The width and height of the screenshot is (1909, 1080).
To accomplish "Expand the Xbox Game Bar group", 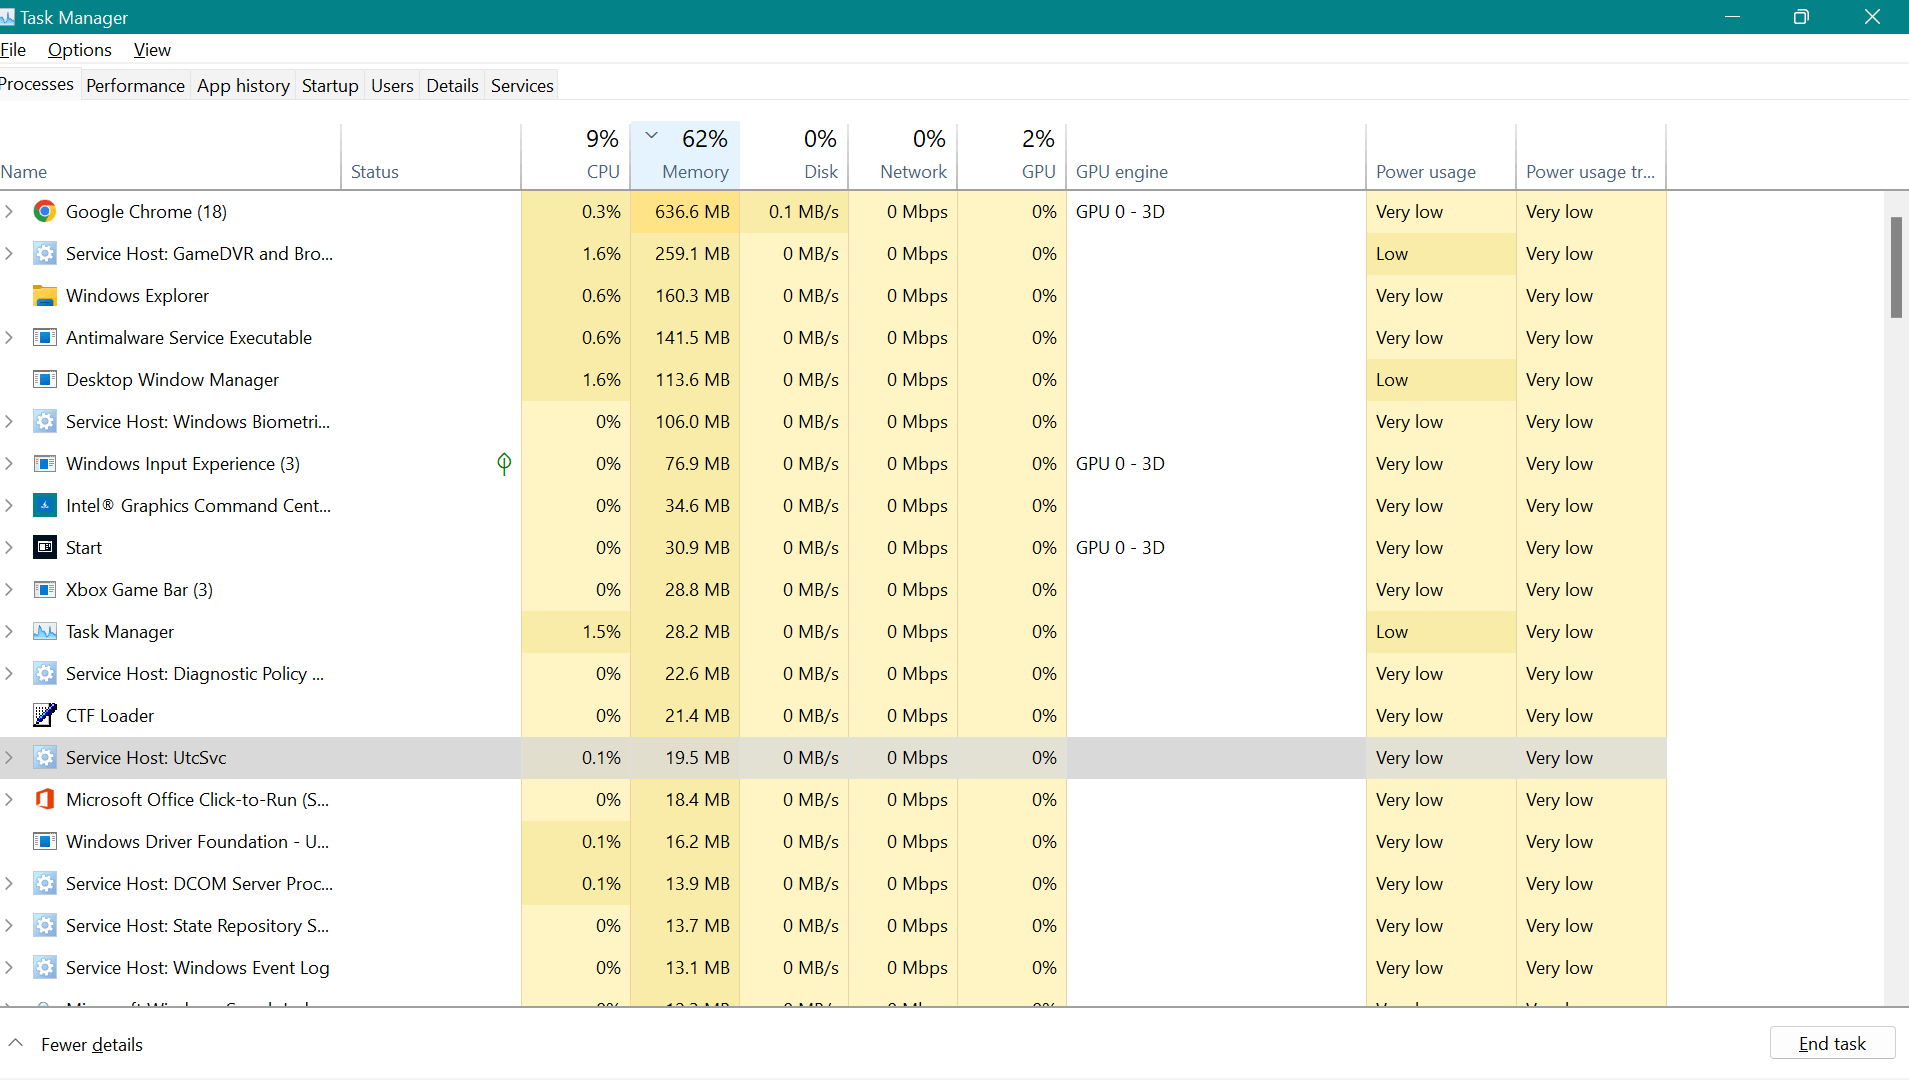I will tap(9, 589).
